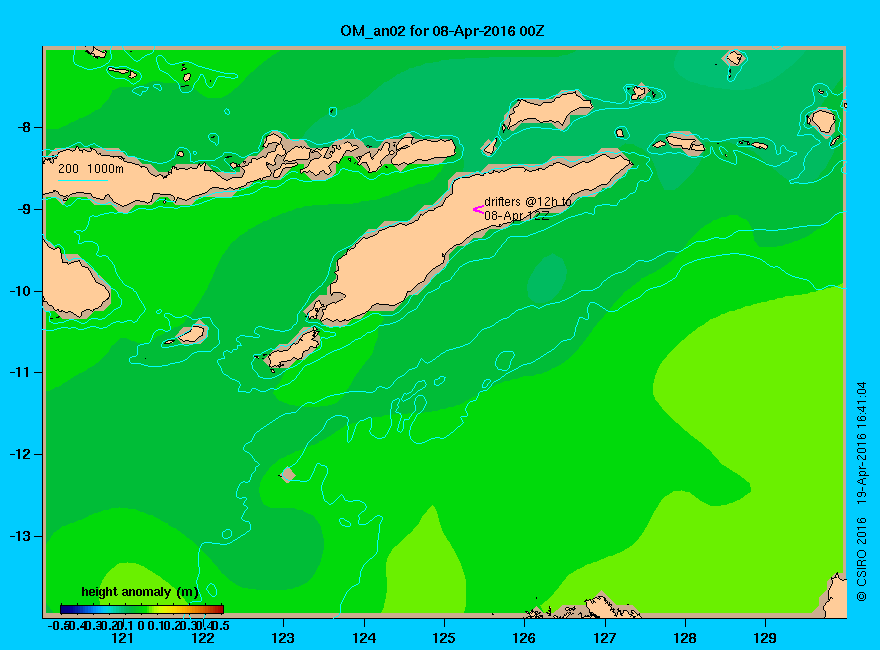Click the magenta drifter arrow marker on Timor
This screenshot has height=650, width=880.
478,210
